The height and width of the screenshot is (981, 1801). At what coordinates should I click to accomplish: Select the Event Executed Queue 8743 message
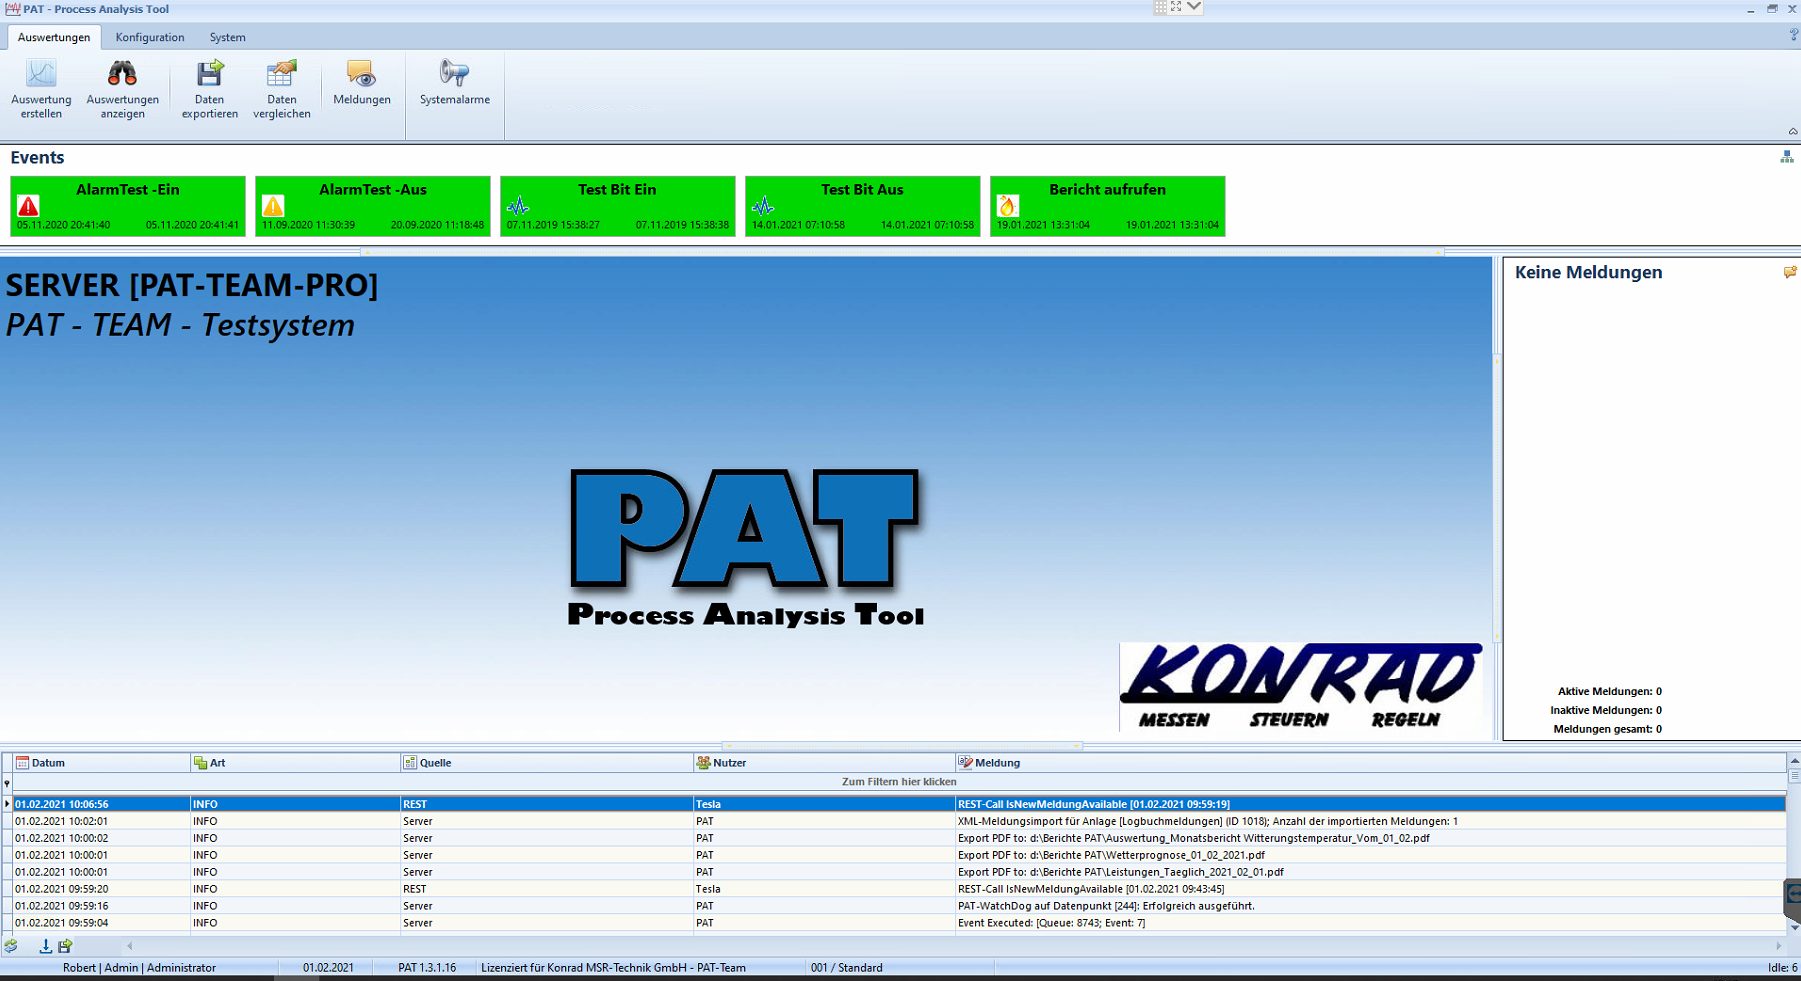(1052, 923)
